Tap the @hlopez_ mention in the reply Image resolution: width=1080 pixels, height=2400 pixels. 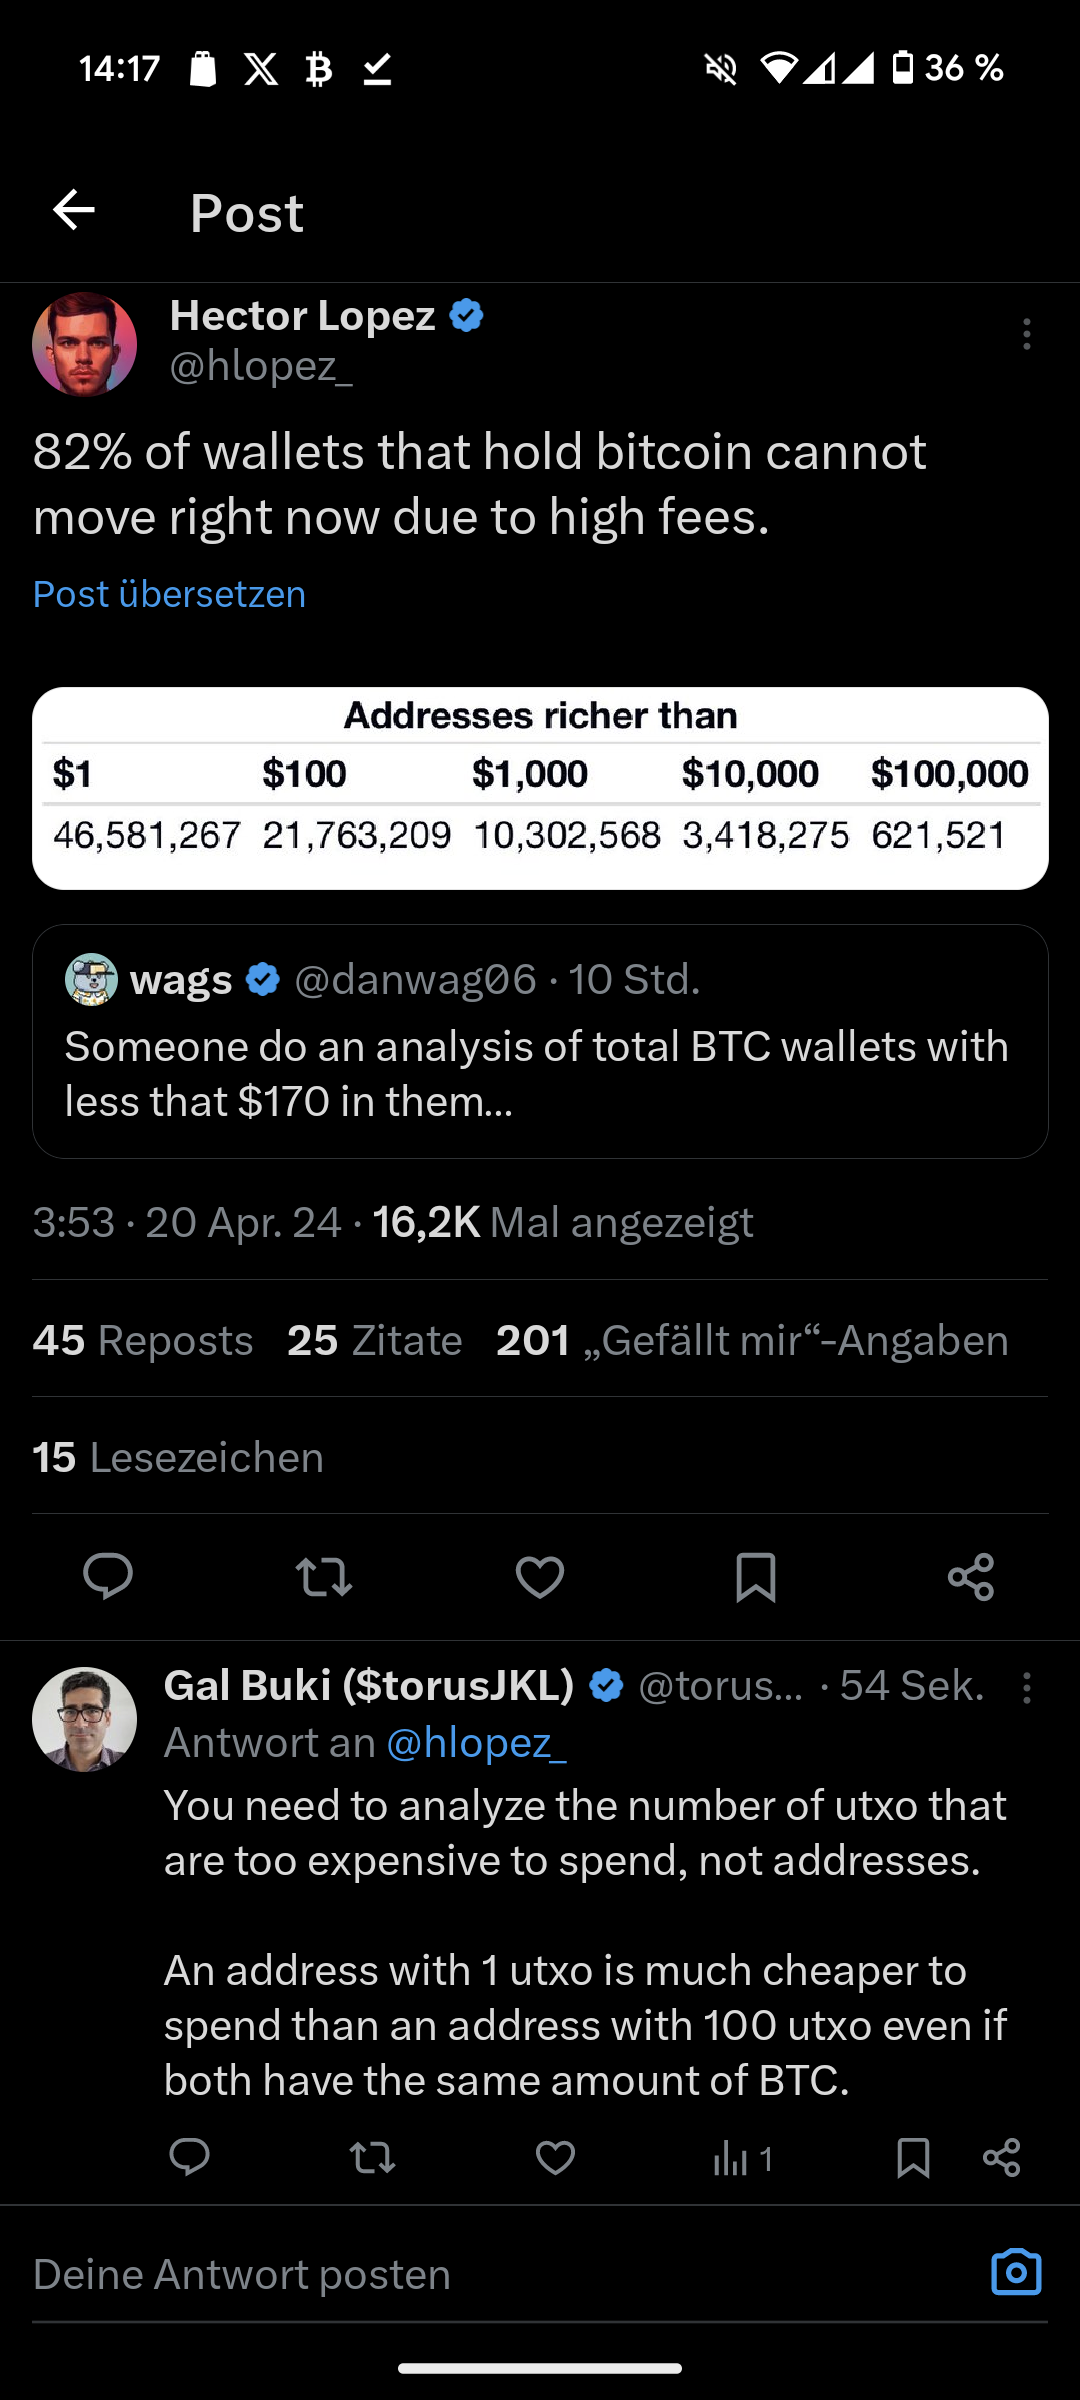(476, 1743)
